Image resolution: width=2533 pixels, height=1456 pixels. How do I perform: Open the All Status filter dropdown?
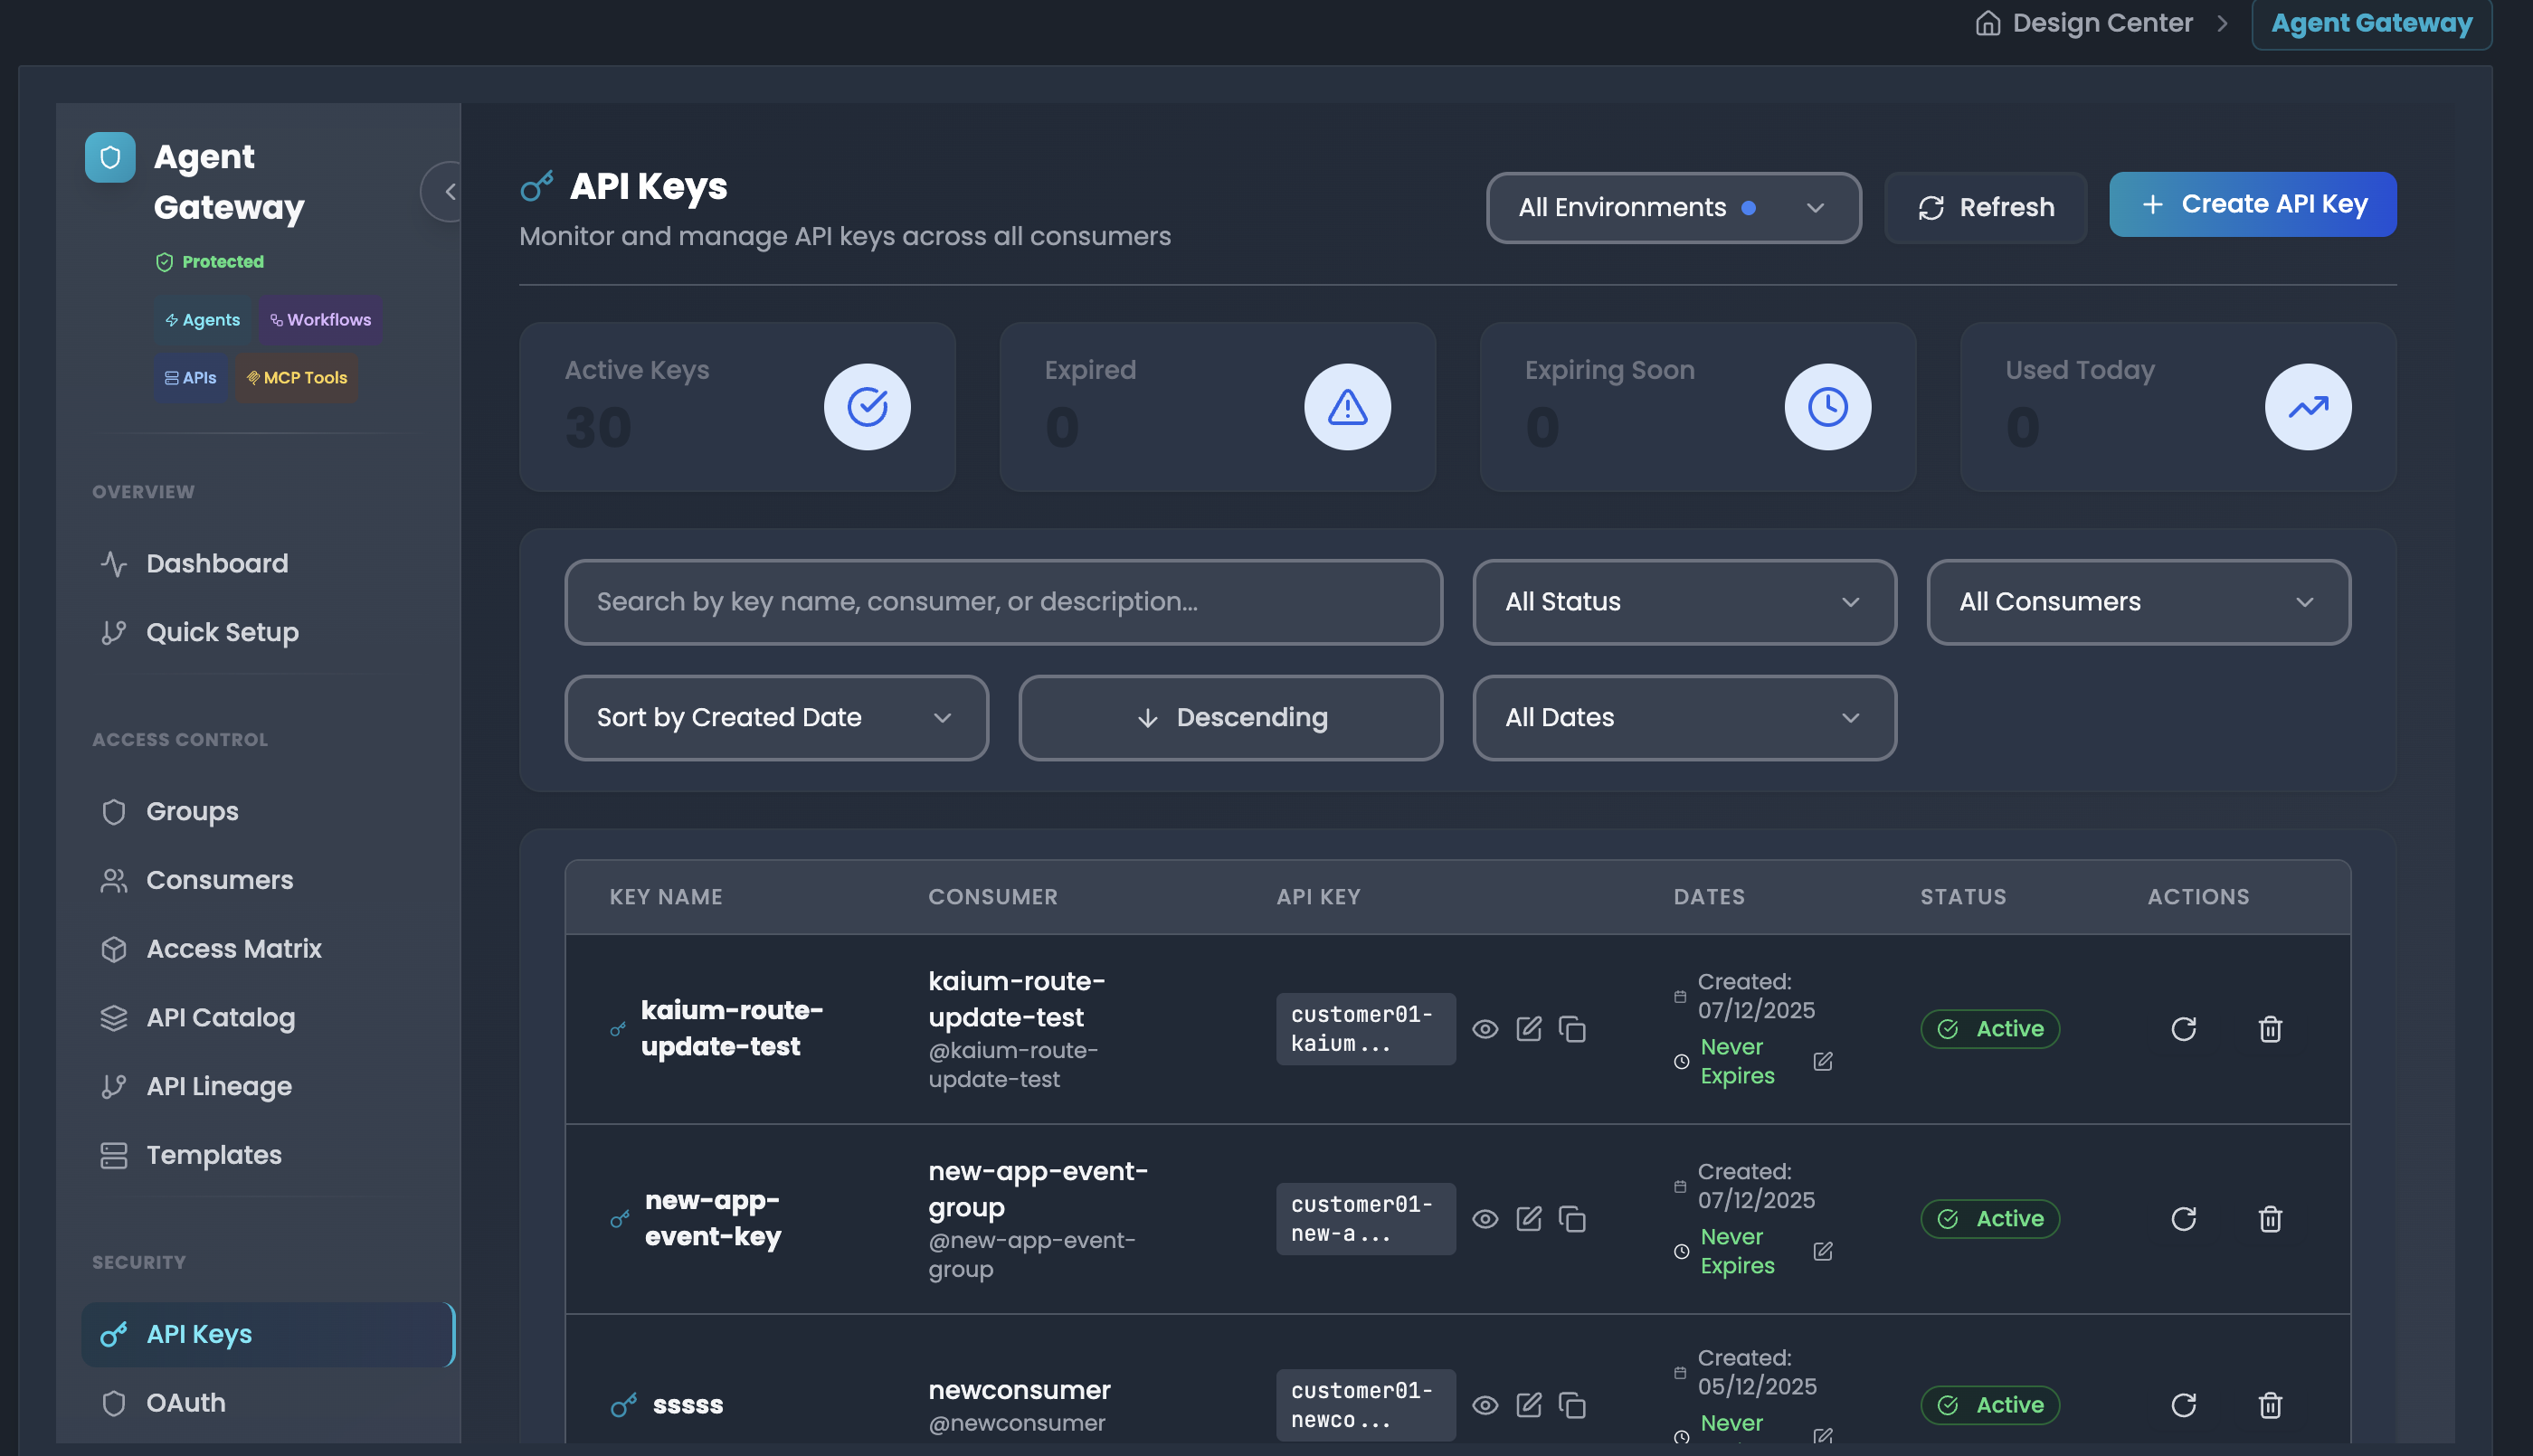click(1684, 602)
